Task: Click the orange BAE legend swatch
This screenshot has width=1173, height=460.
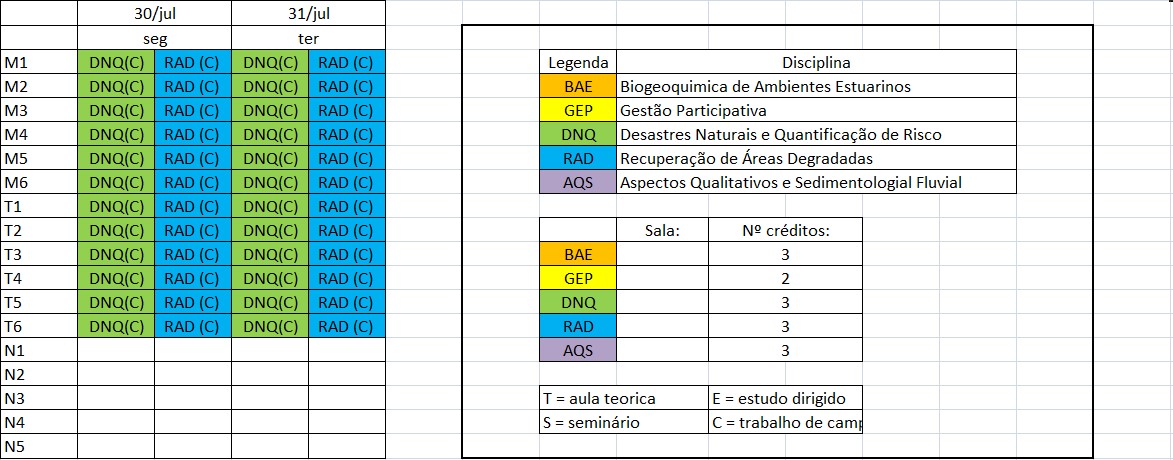Action: 578,87
